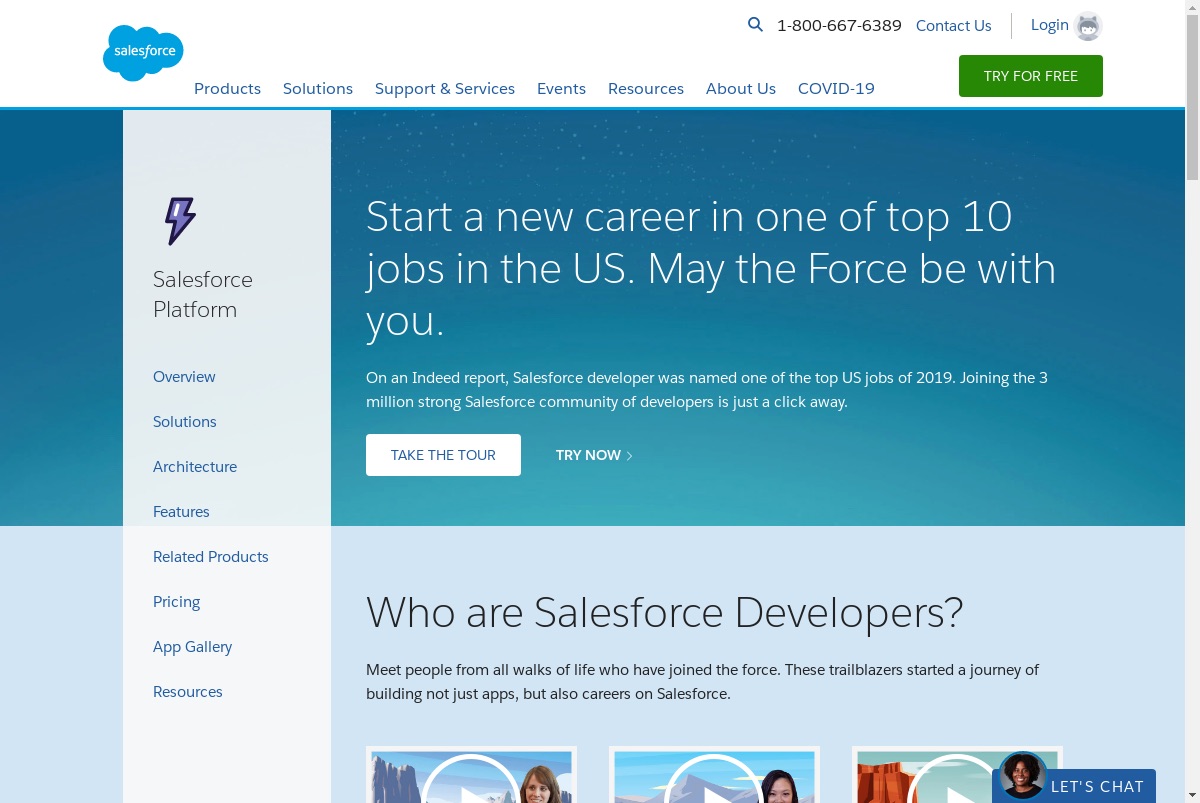
Task: Open the Events menu
Action: tap(561, 88)
